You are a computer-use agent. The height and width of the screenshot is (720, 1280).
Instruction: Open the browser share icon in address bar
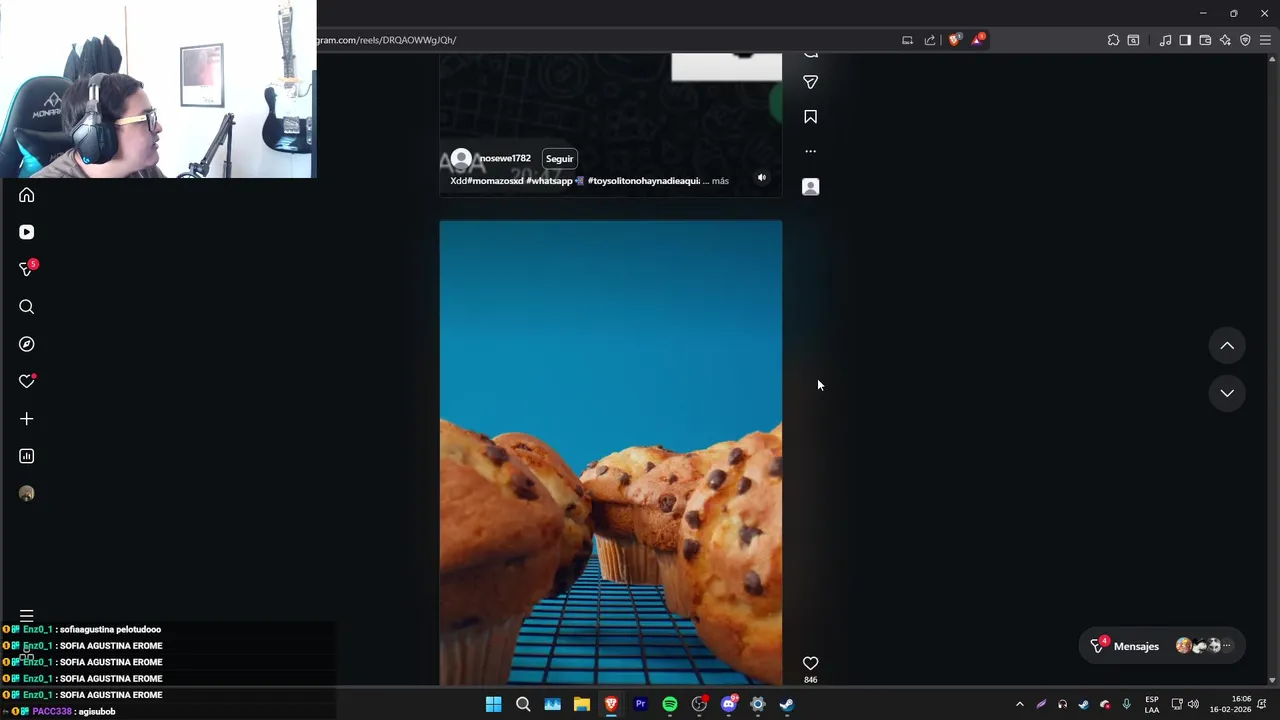pos(930,40)
